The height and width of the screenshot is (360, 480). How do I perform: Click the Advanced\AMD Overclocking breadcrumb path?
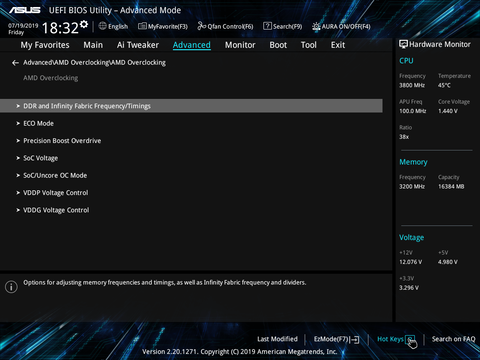click(94, 62)
